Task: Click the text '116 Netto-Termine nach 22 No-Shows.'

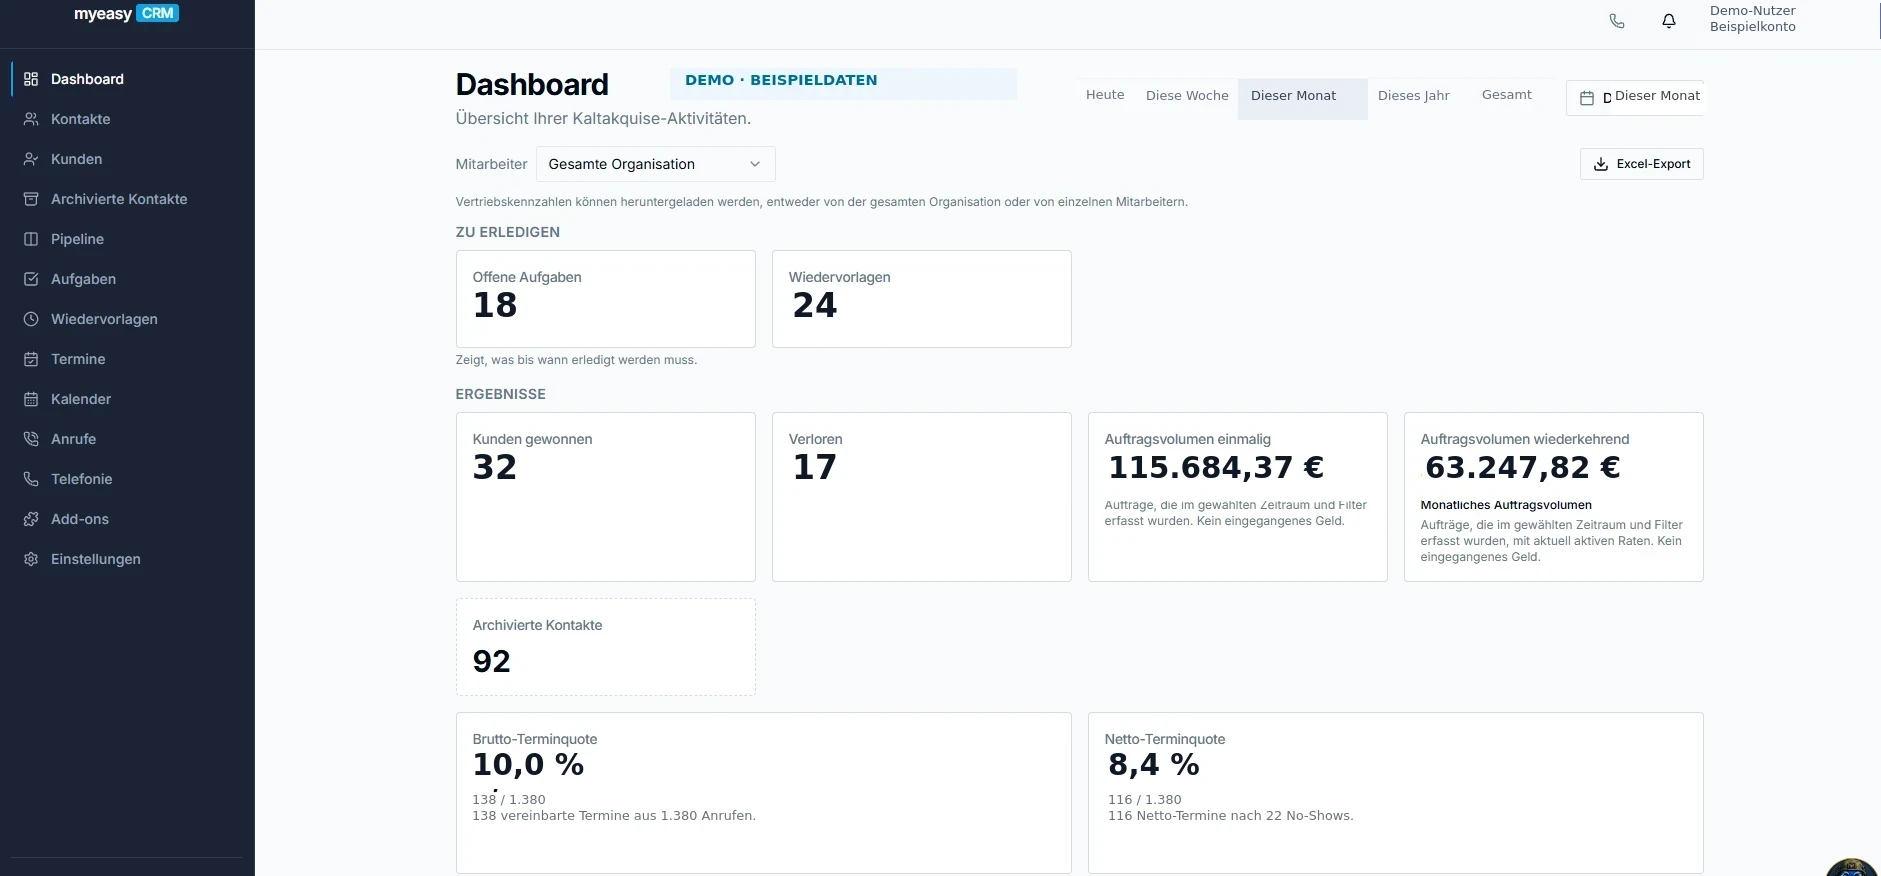Action: [1231, 816]
